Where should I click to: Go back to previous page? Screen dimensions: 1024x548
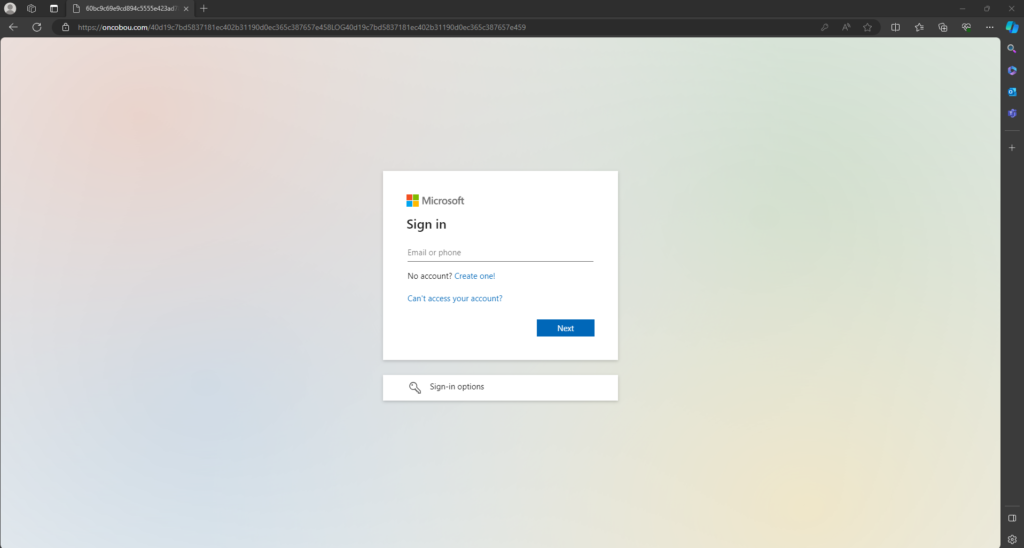[x=13, y=27]
